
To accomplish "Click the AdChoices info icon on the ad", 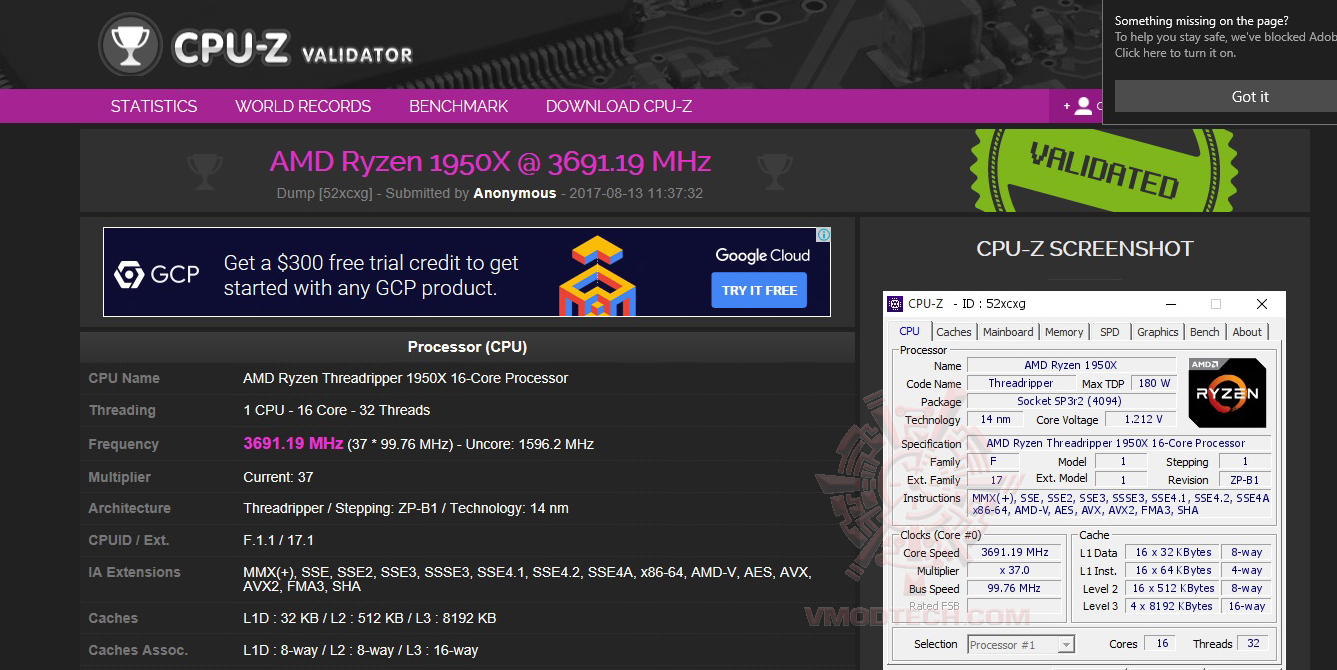I will 822,234.
